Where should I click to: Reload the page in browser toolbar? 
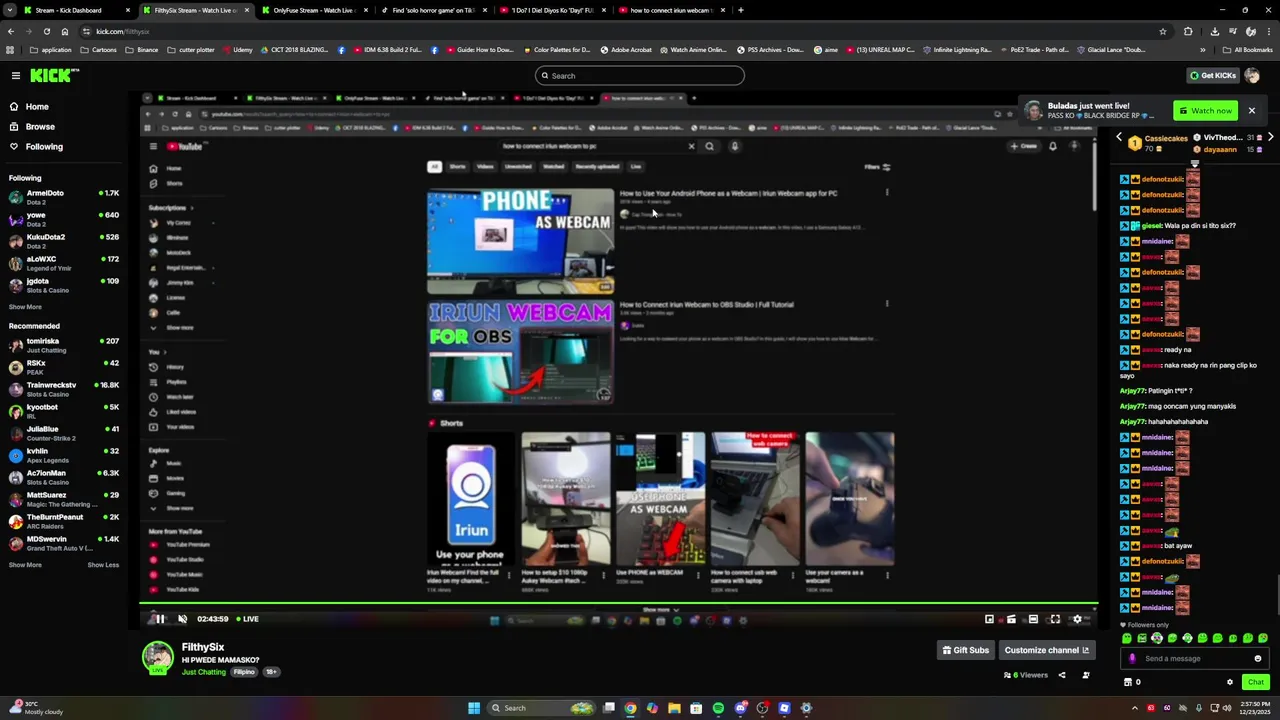tap(47, 31)
